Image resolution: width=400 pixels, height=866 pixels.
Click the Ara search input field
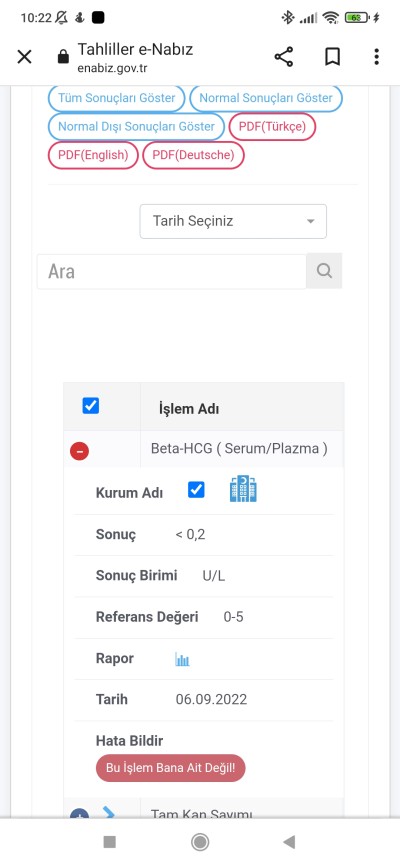tap(172, 271)
